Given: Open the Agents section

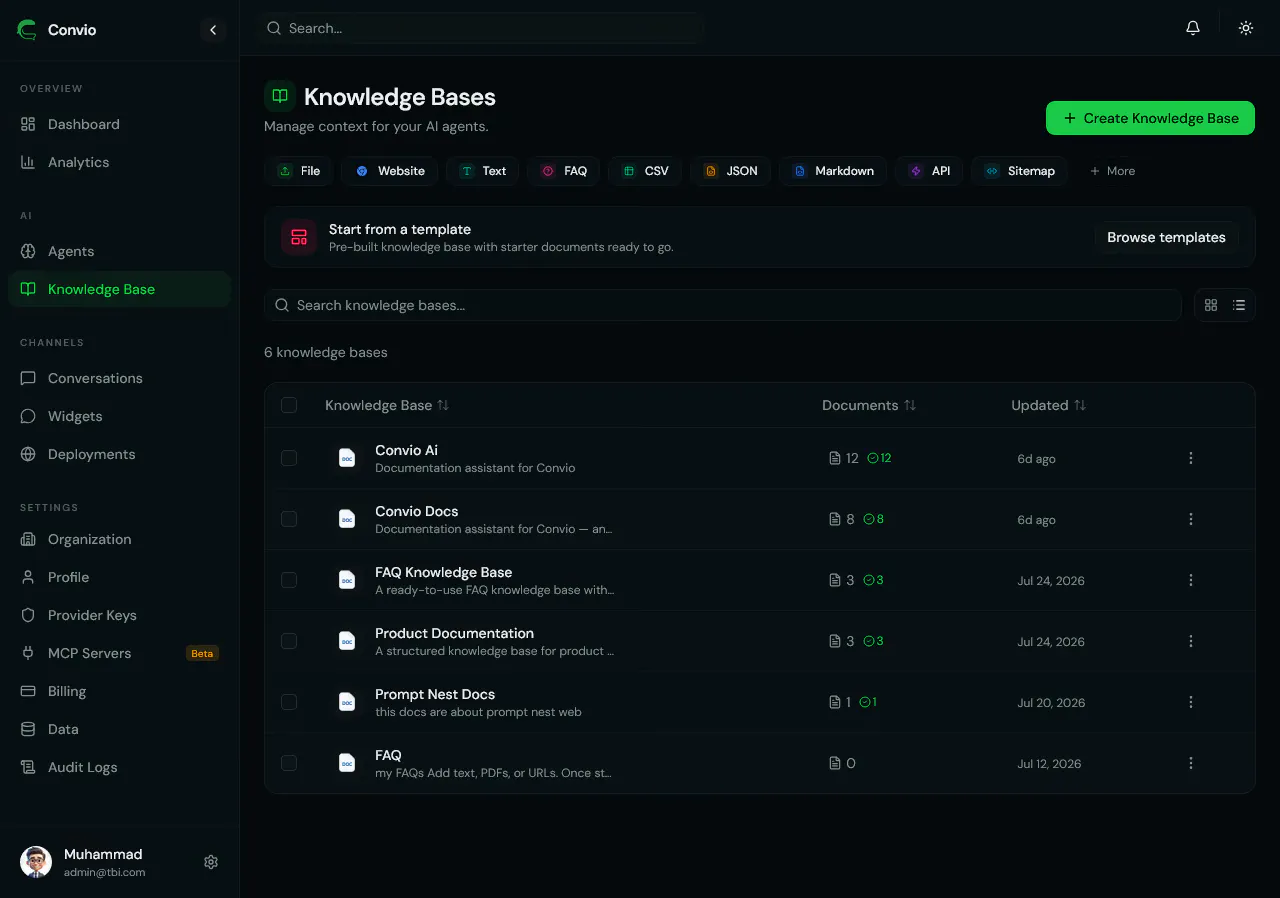Looking at the screenshot, I should [120, 251].
